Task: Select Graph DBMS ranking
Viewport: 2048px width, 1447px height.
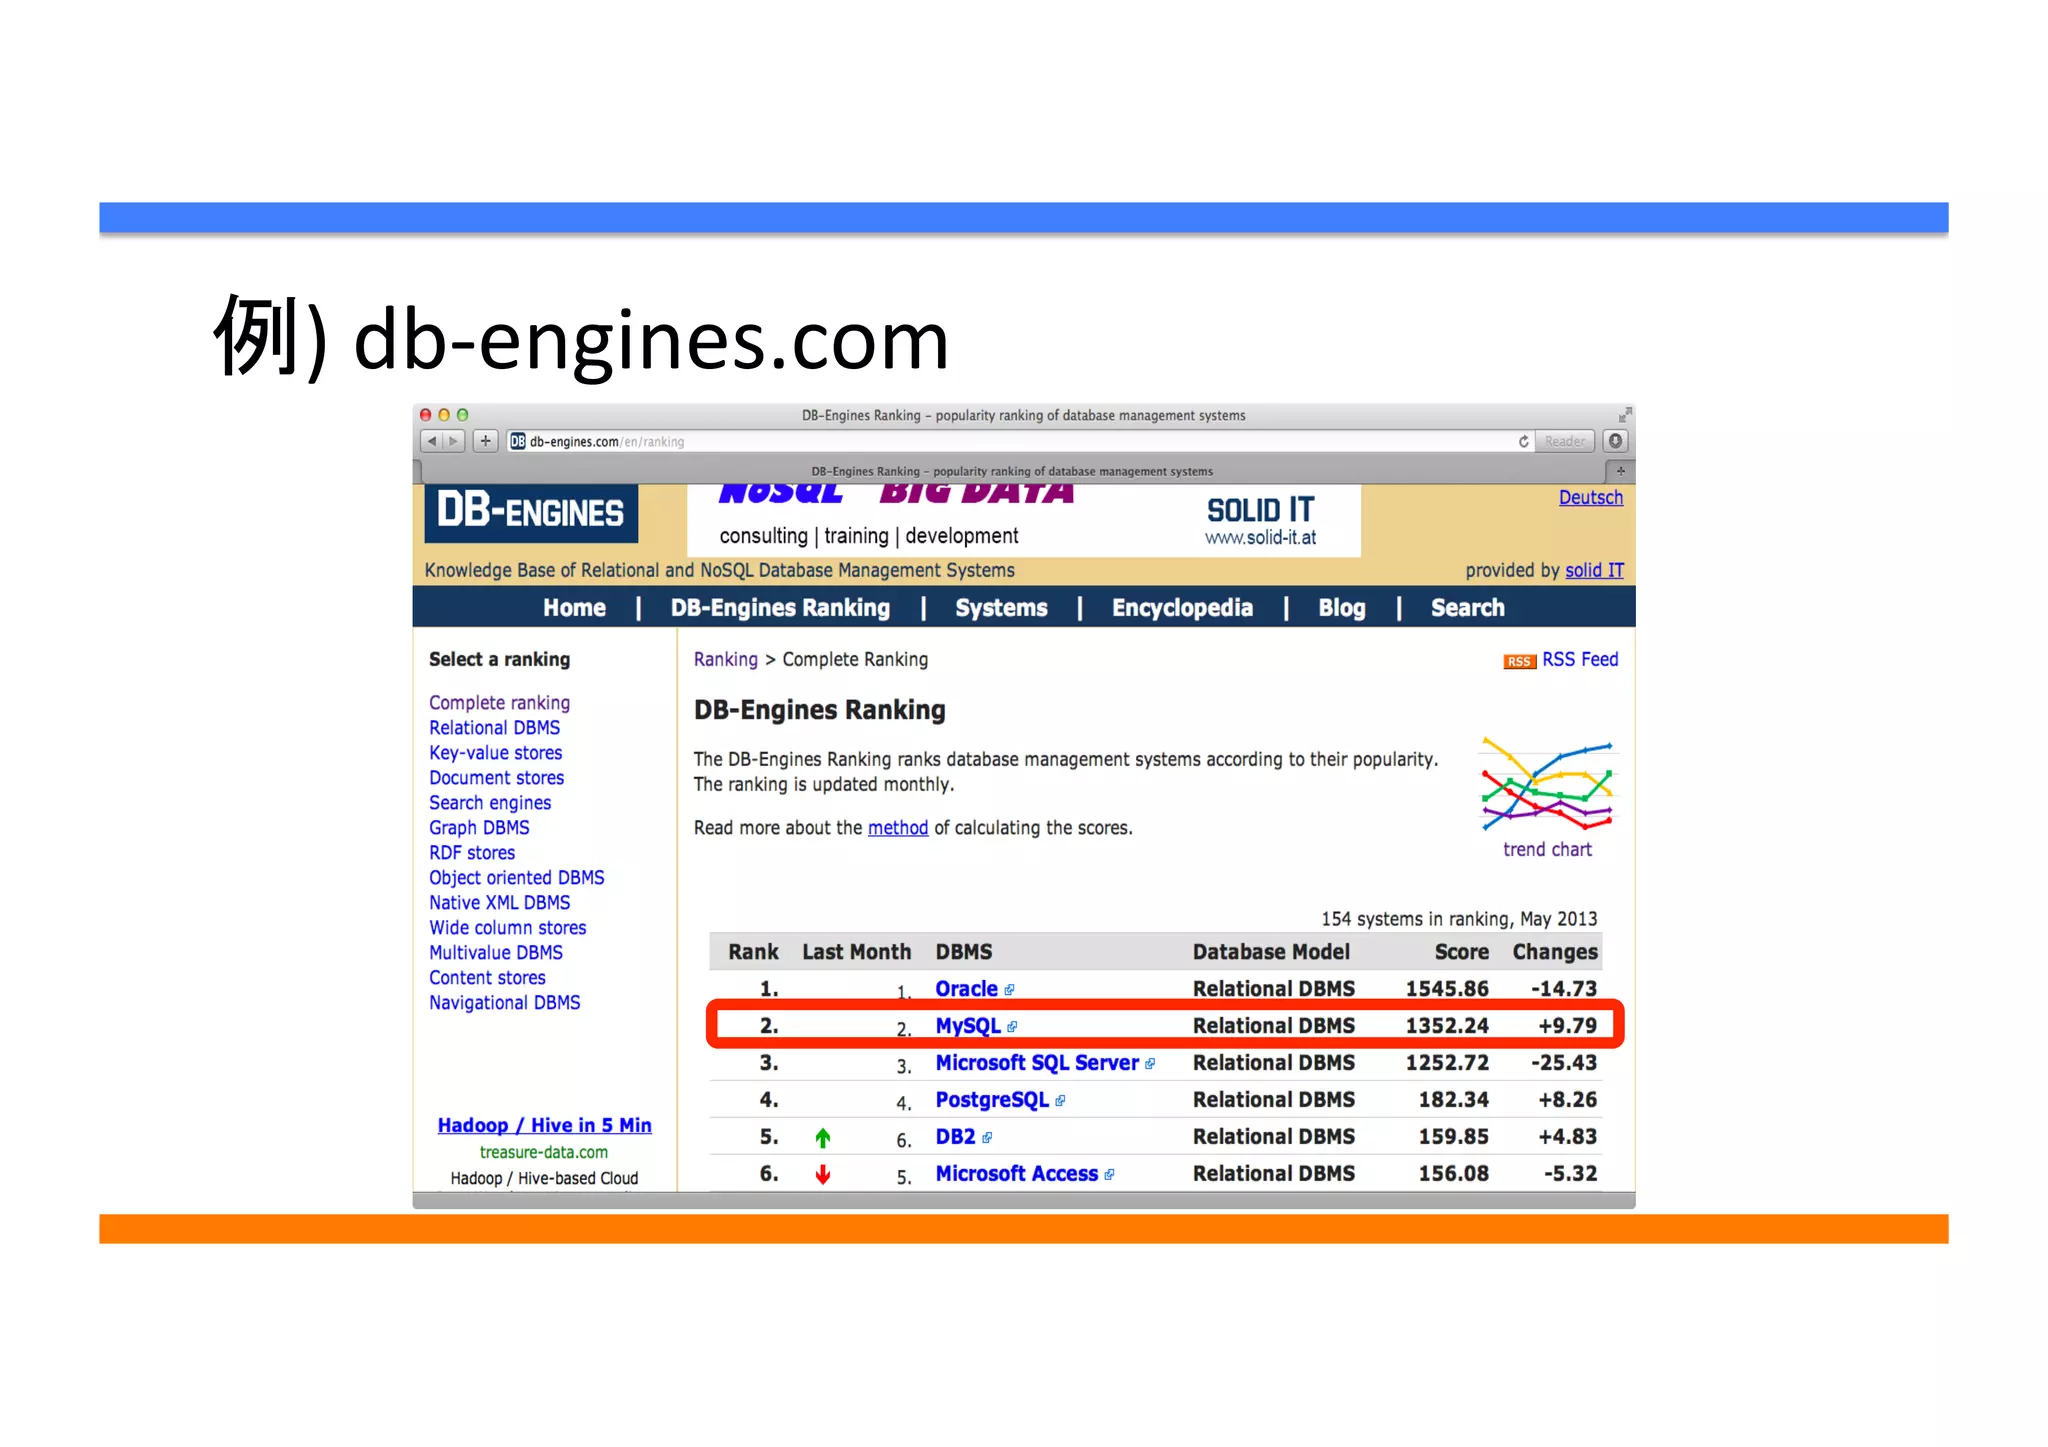Action: pos(479,828)
